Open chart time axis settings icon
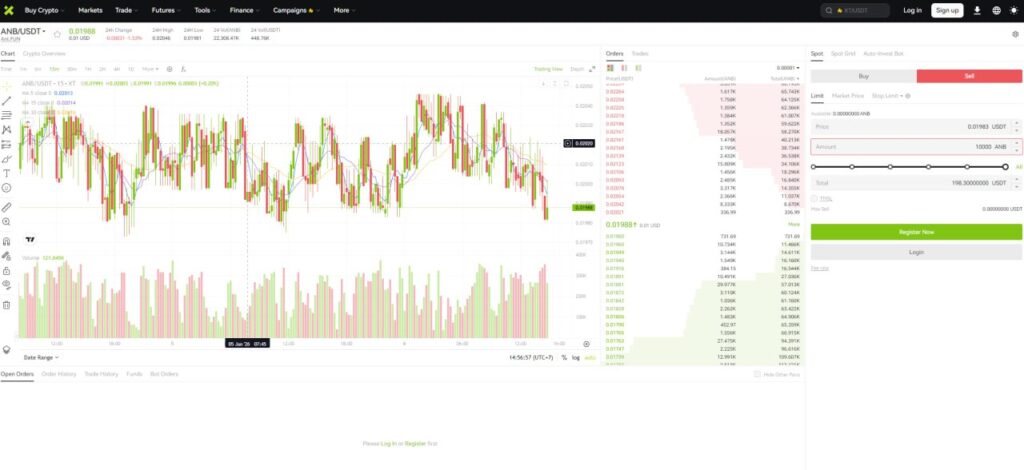 click(x=586, y=344)
